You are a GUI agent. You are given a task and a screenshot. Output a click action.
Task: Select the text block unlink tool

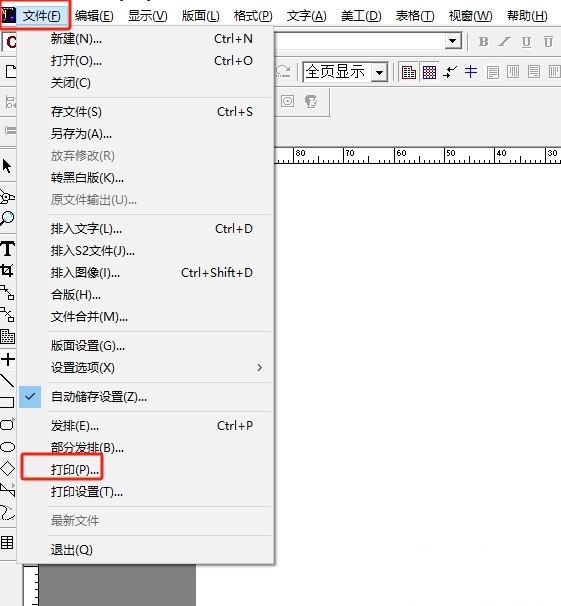click(x=7, y=315)
